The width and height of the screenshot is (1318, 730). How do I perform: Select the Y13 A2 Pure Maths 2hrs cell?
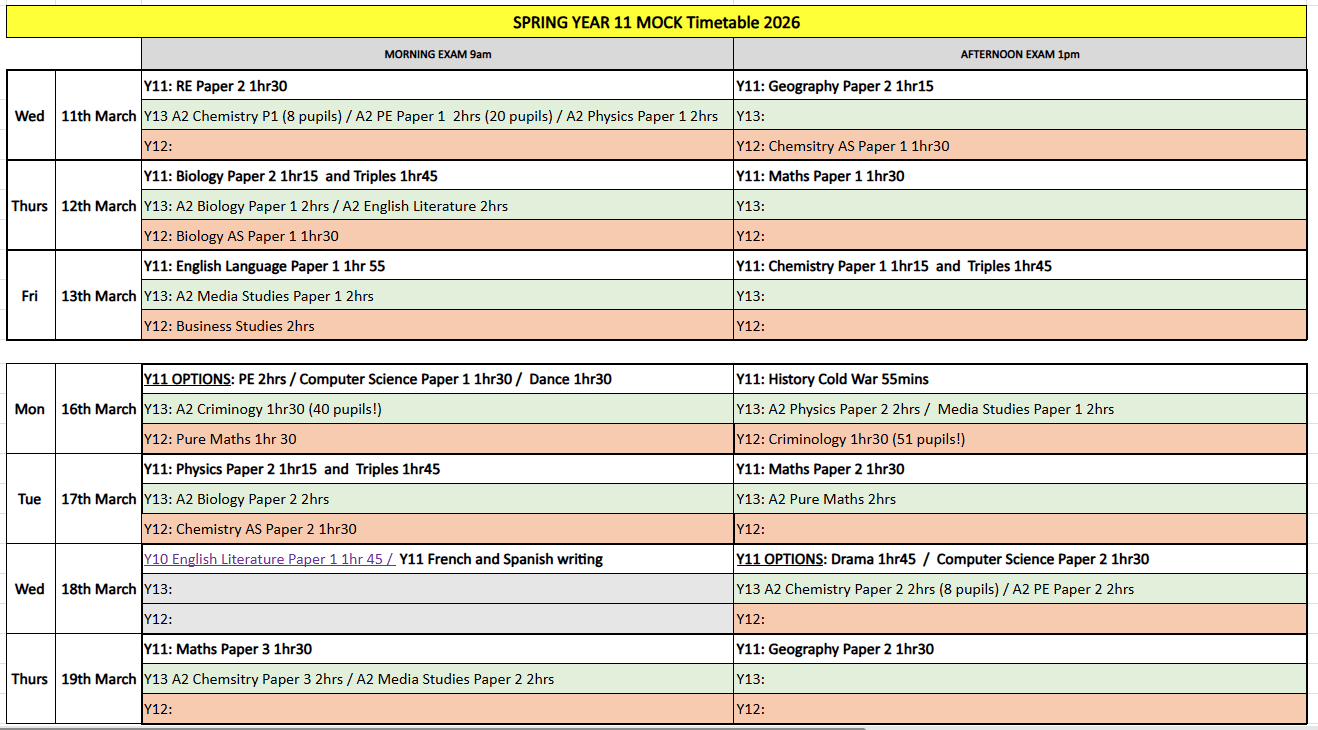(x=816, y=499)
